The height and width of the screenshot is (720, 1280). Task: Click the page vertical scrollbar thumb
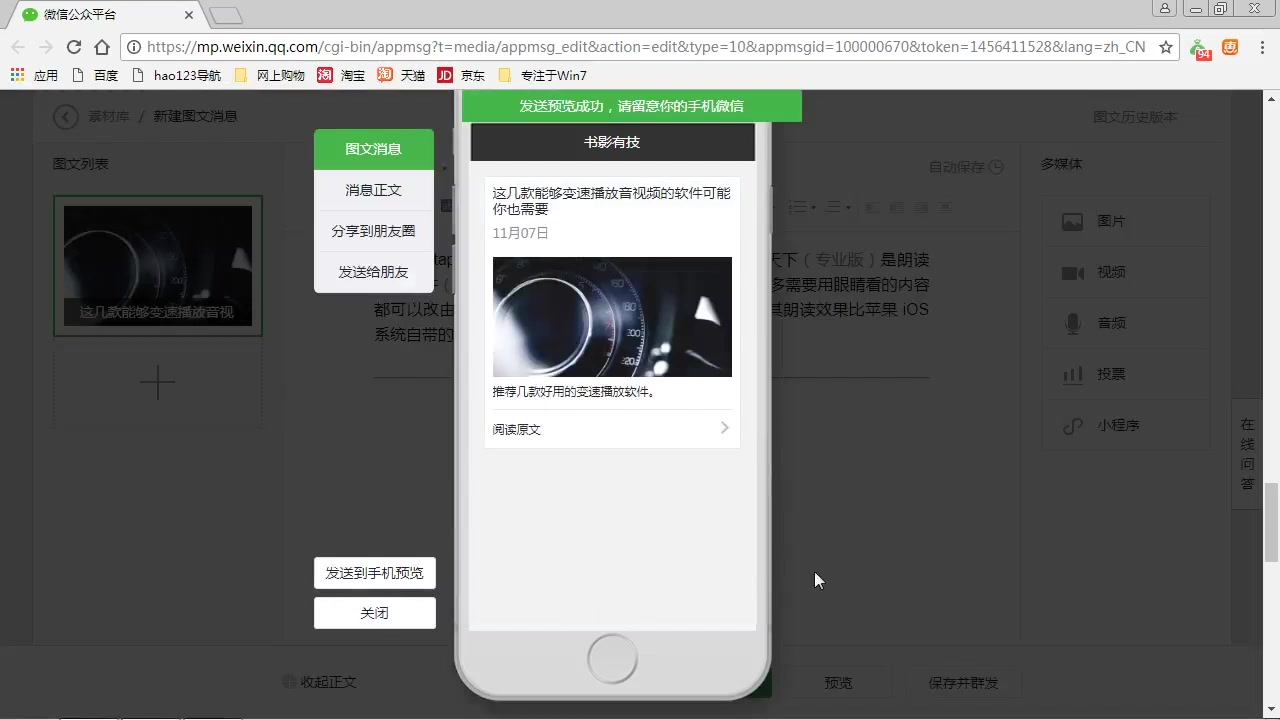1272,522
